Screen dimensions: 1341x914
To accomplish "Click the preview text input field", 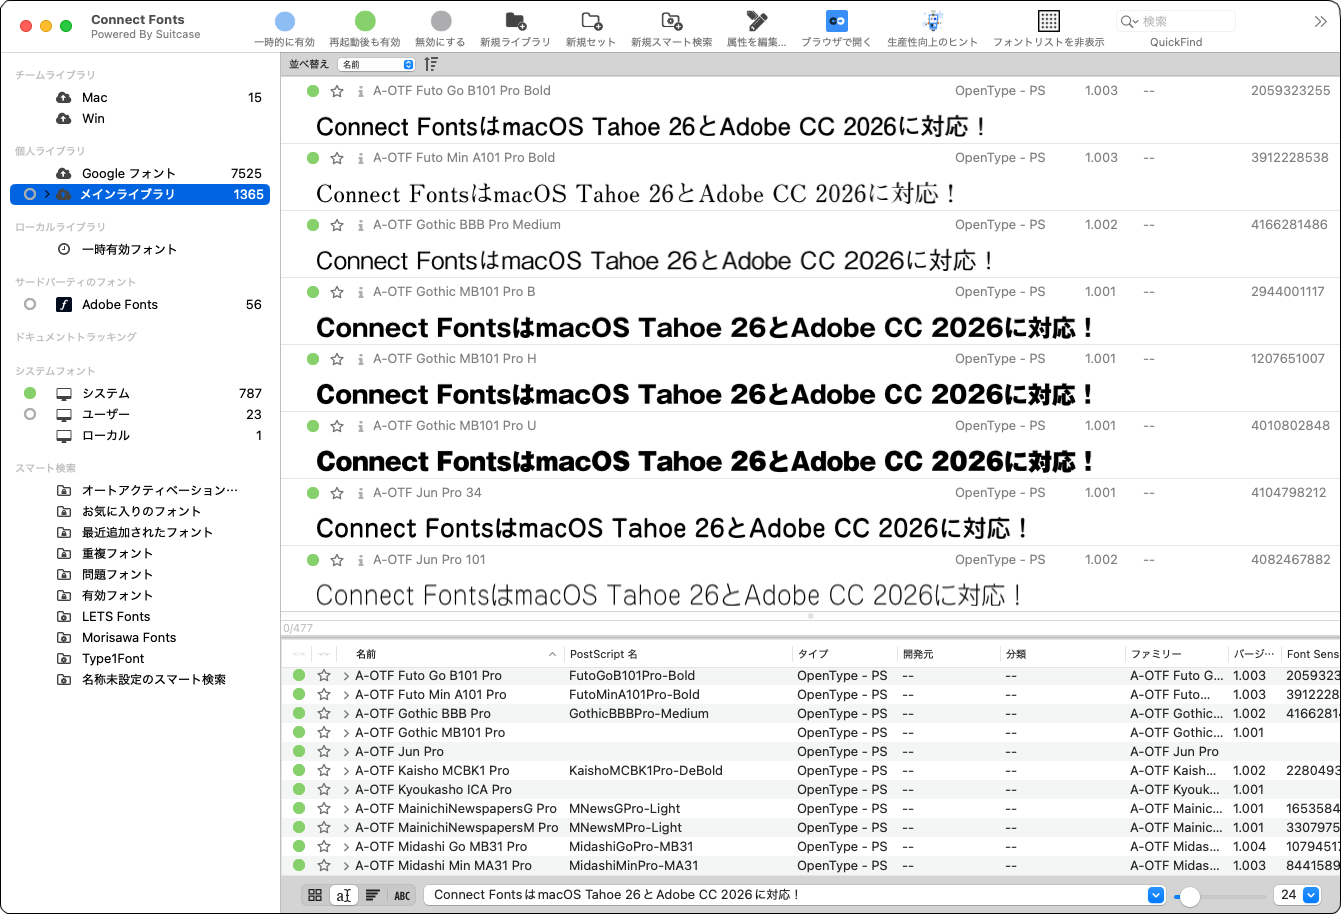I will [x=787, y=895].
